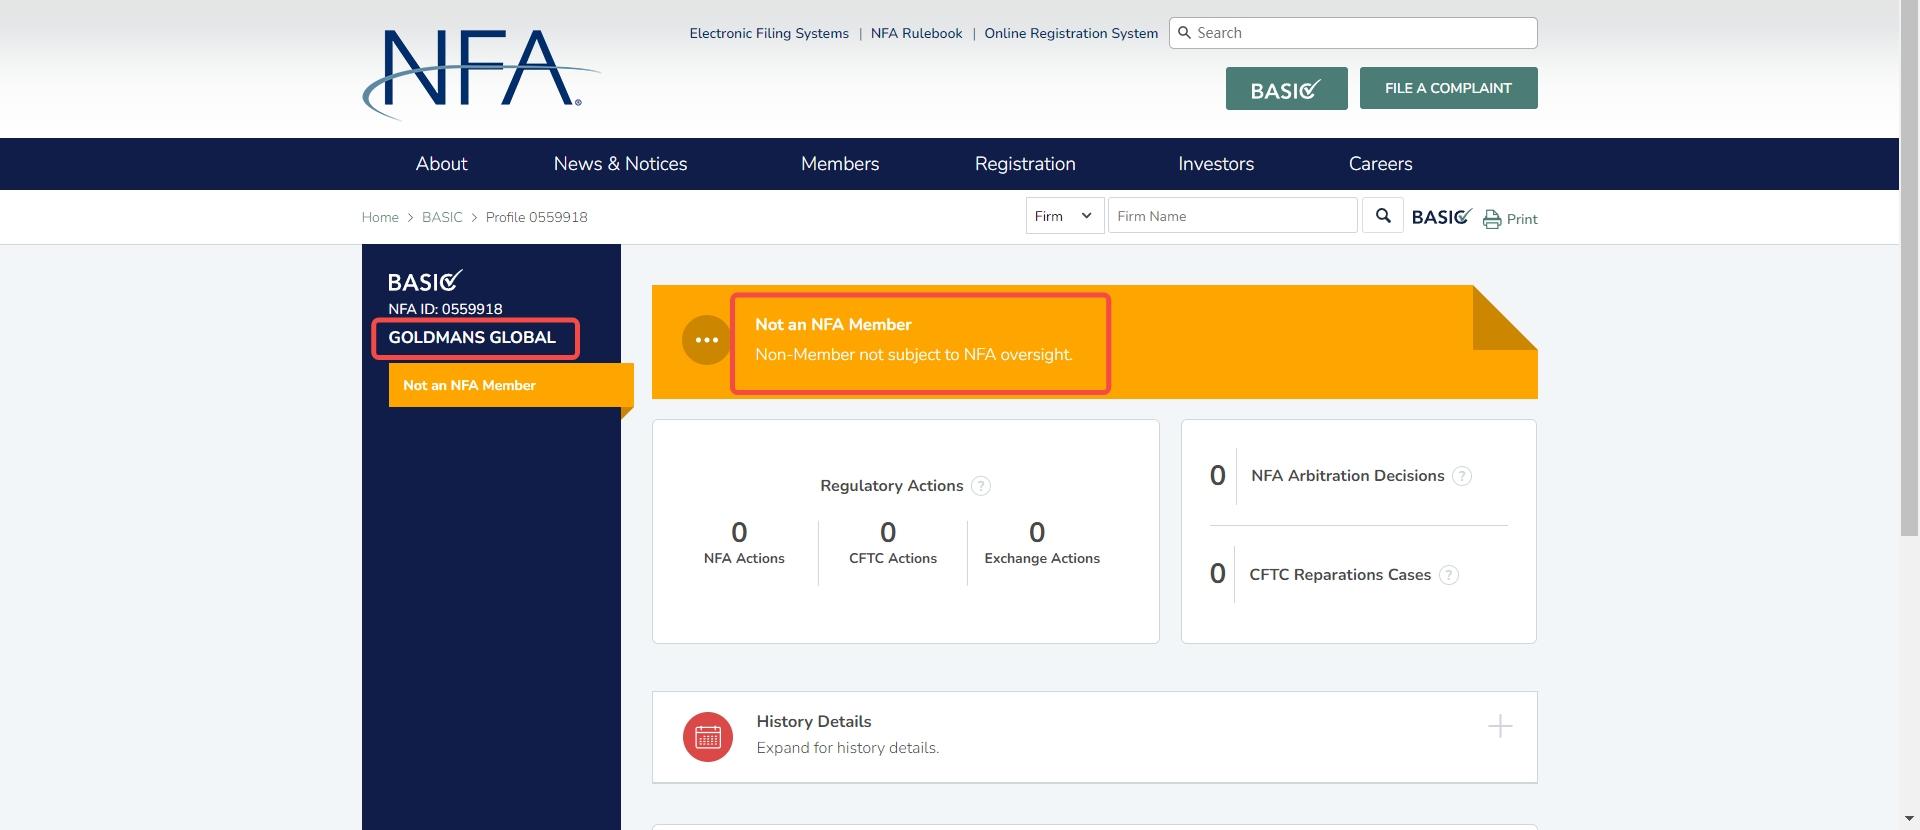1920x830 pixels.
Task: Expand History Details with the plus icon
Action: click(x=1500, y=726)
